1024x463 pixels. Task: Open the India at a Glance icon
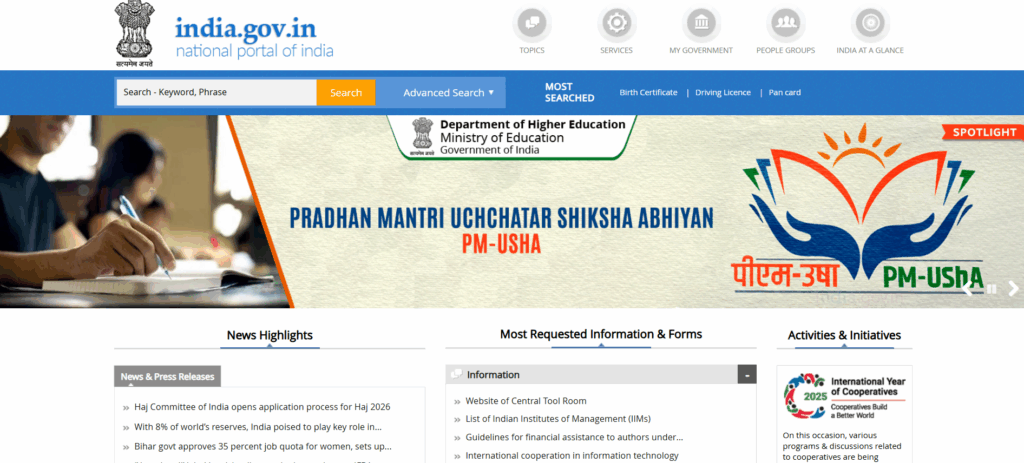point(870,24)
